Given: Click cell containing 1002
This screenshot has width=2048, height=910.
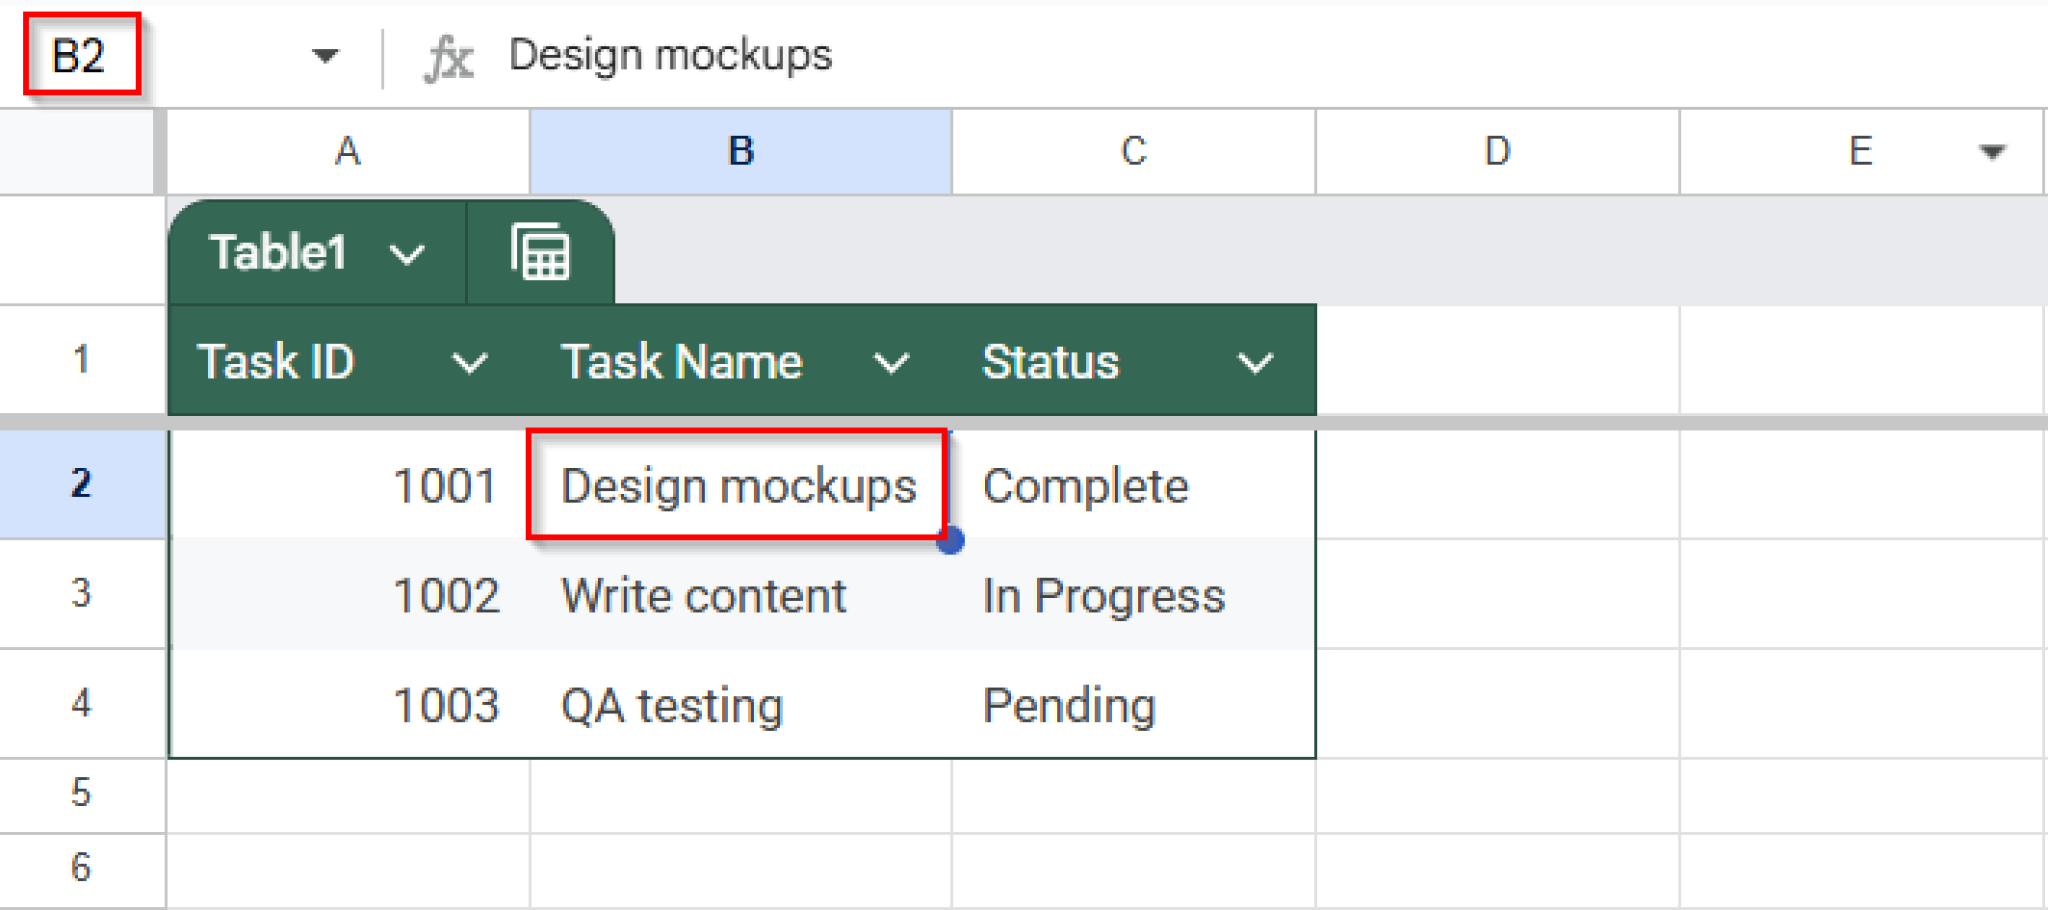Looking at the screenshot, I should (348, 595).
